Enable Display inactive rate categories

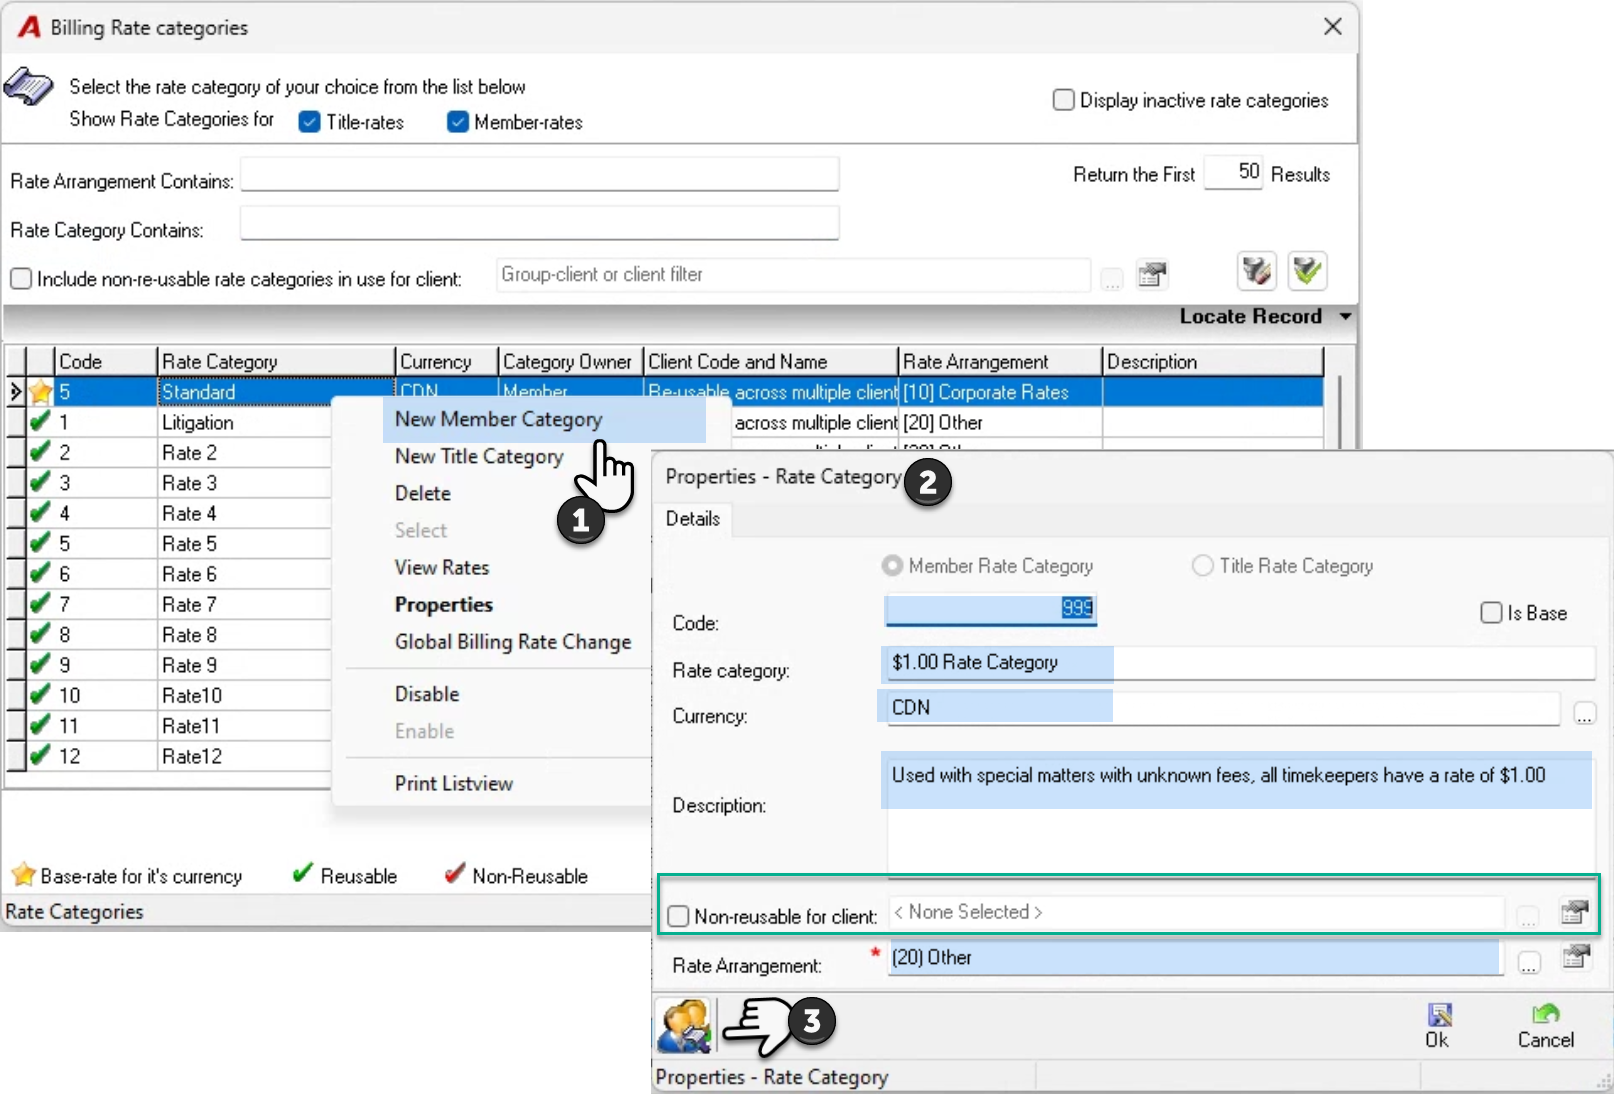pos(1064,100)
